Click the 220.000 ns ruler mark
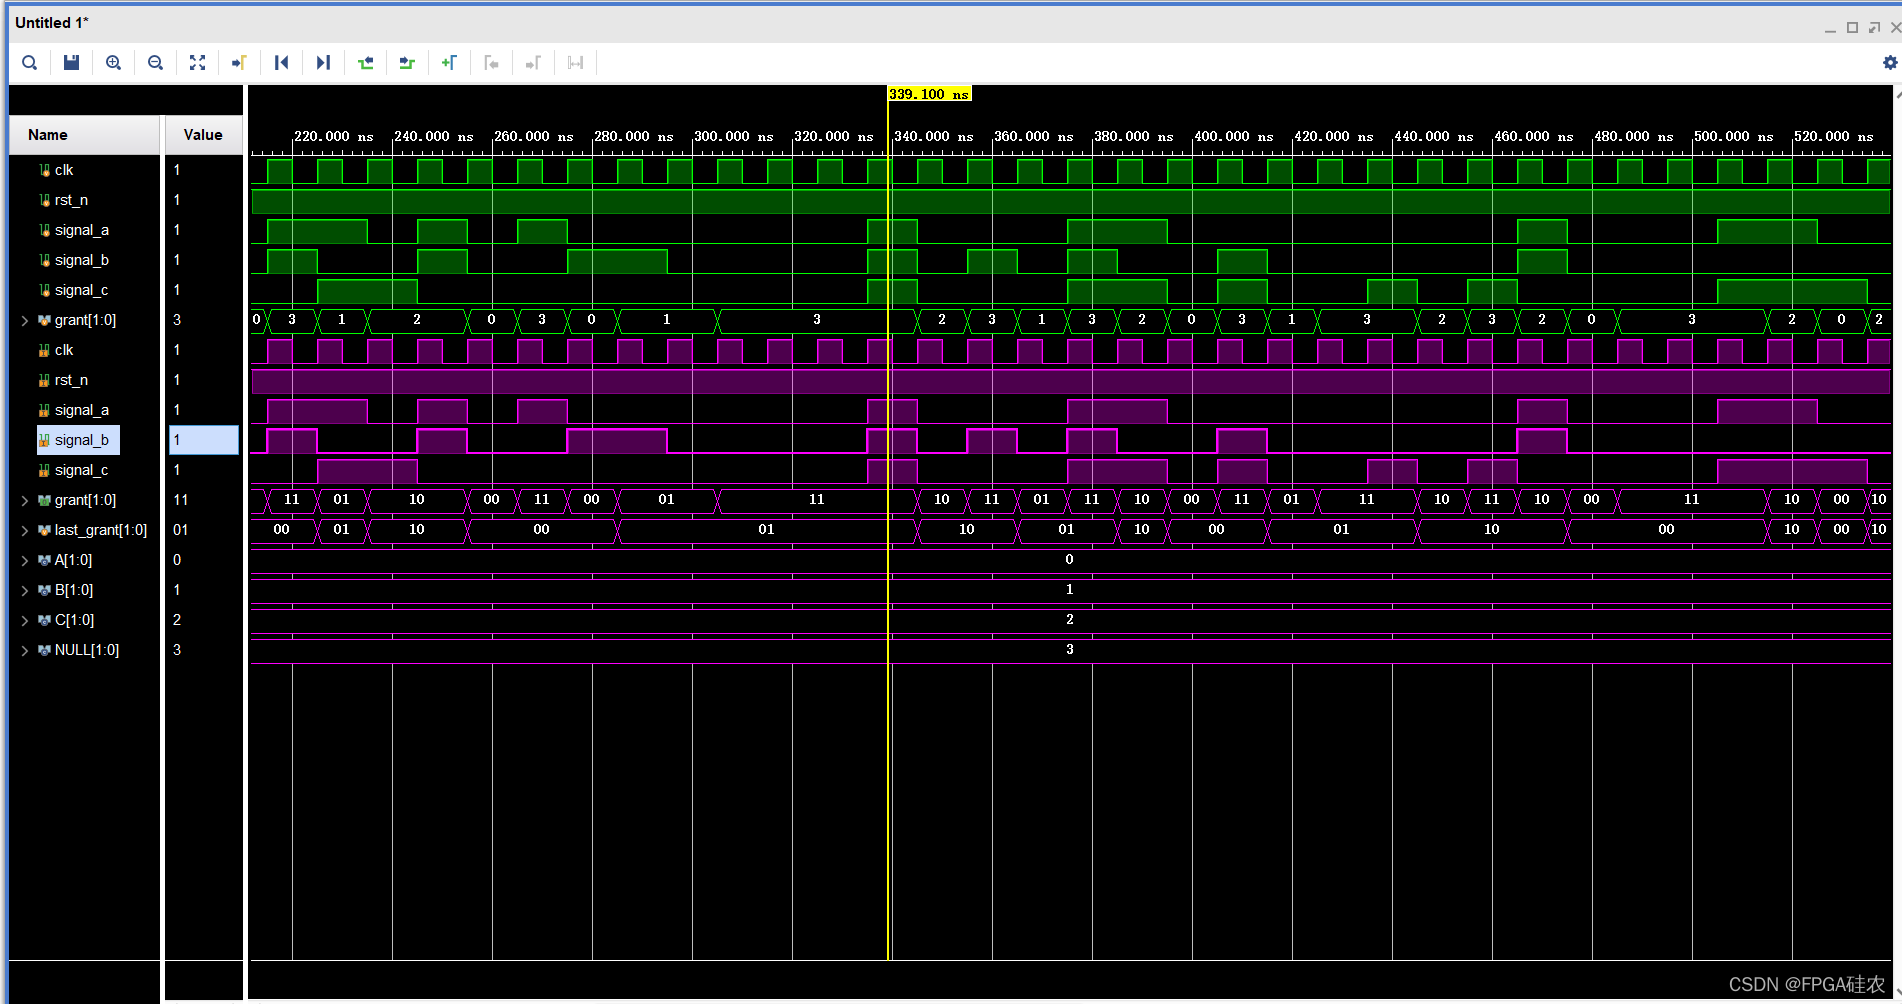Image resolution: width=1902 pixels, height=1004 pixels. point(334,136)
